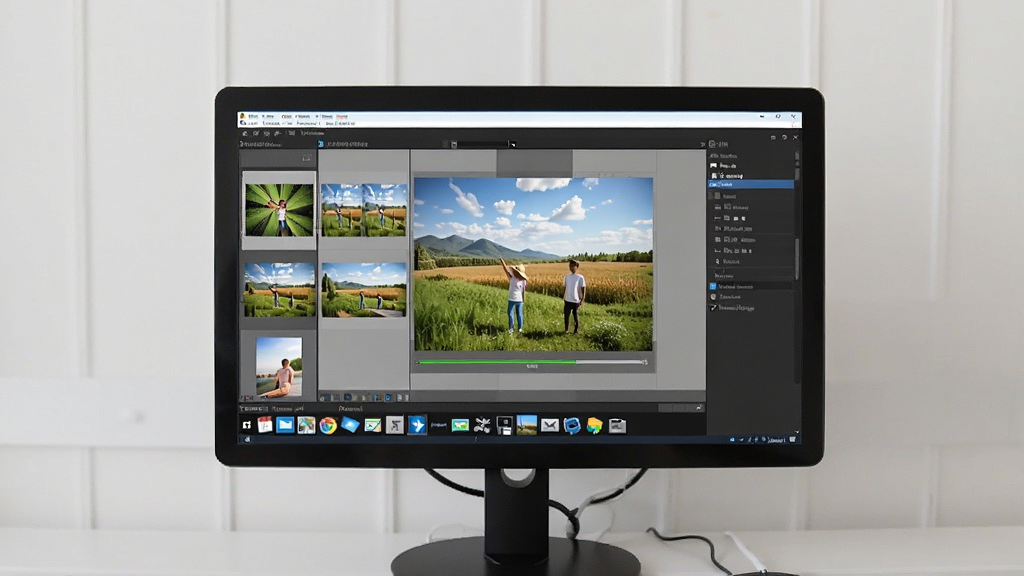Toggle the blue checkbox in the right panel
This screenshot has height=576, width=1024.
713,287
